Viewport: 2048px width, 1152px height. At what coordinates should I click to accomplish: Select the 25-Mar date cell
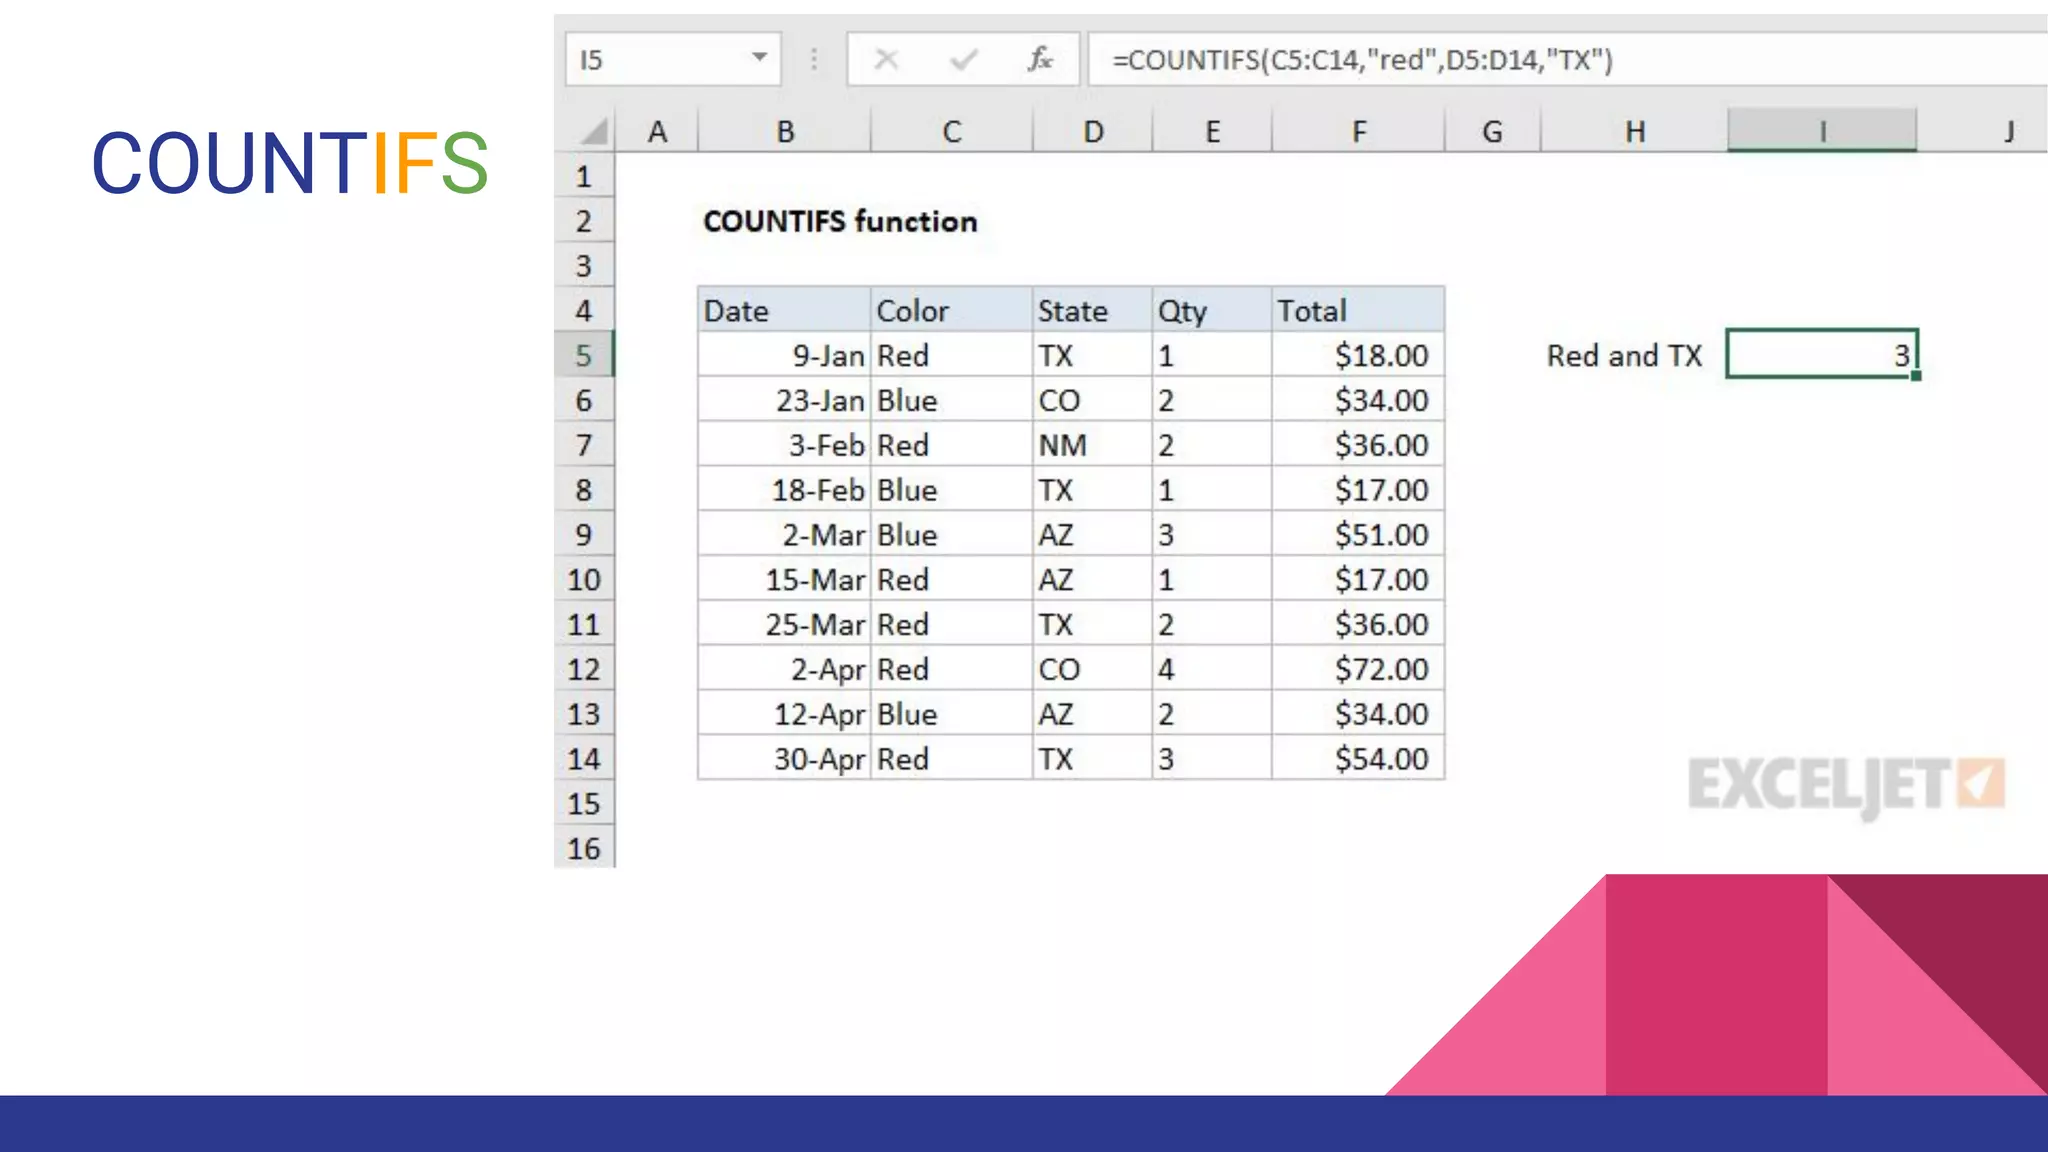784,624
